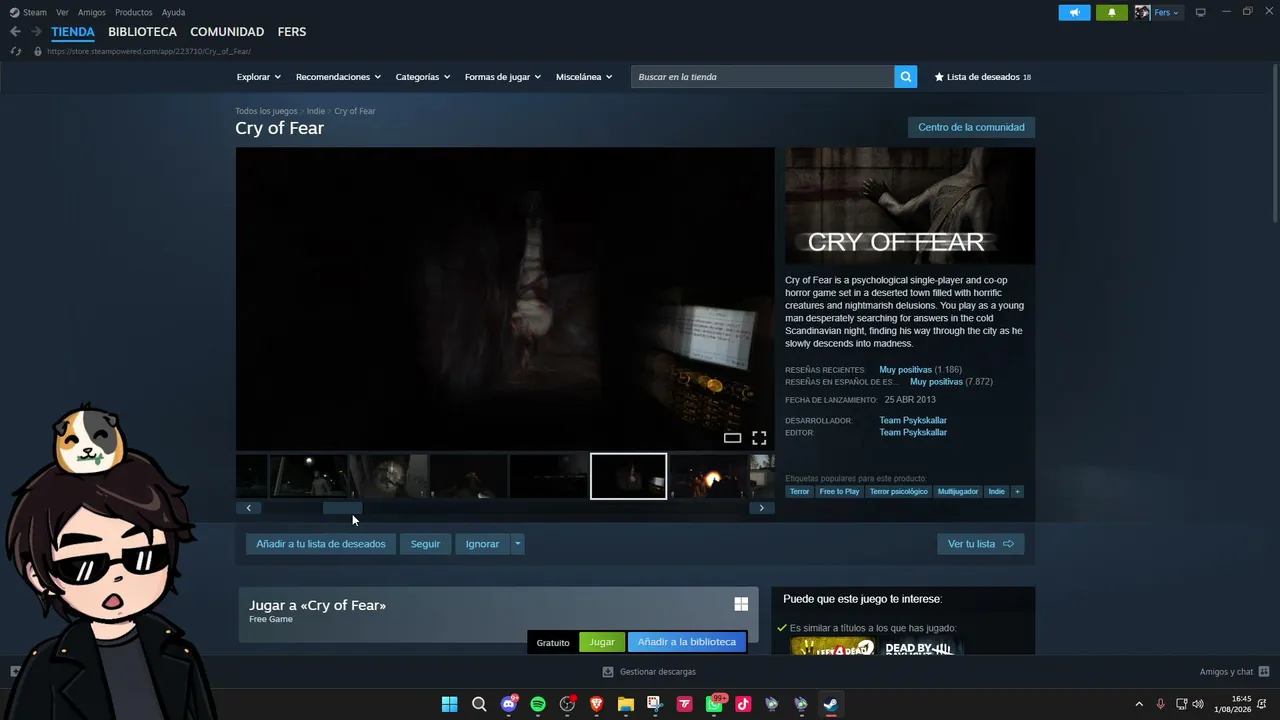Click the right arrow of the screenshot strip

point(761,508)
